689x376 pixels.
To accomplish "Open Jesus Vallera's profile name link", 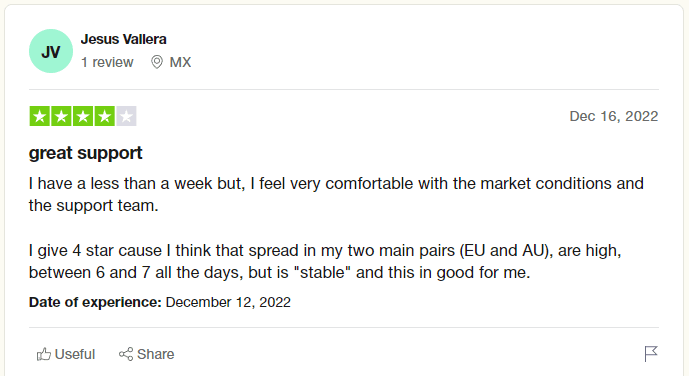I will pos(123,39).
